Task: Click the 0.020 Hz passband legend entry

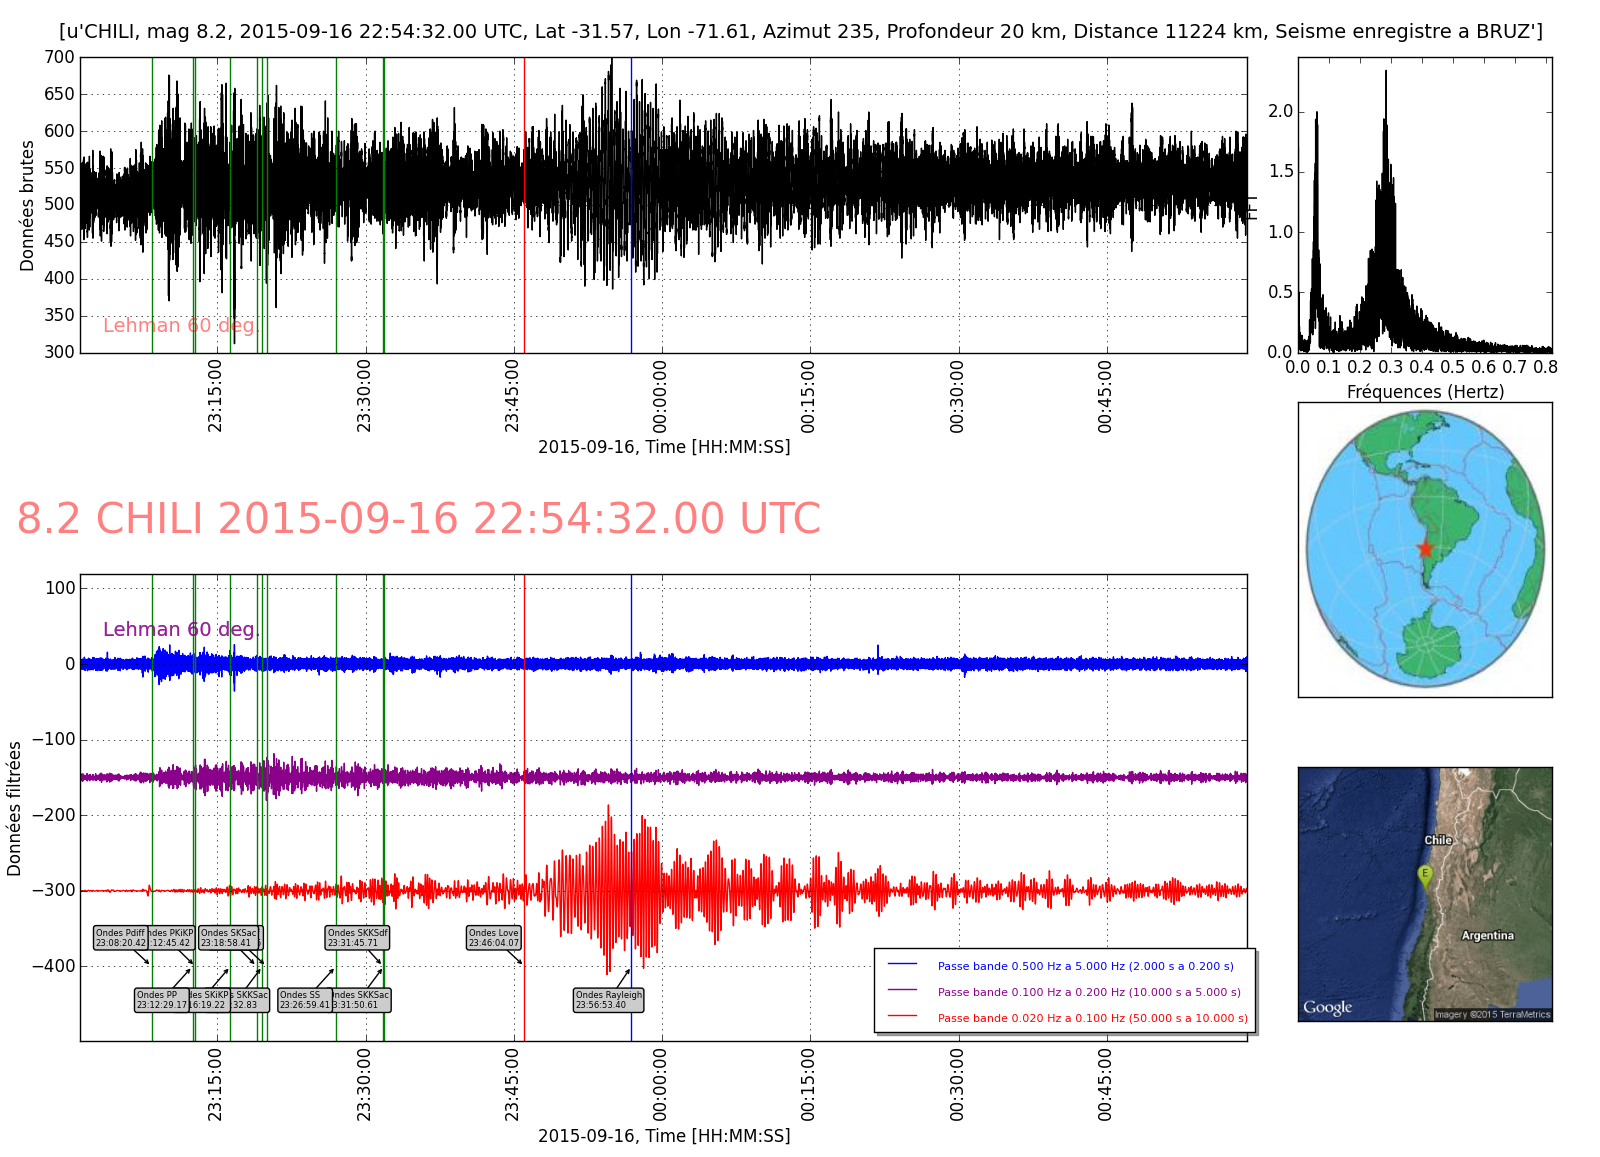Action: (x=1092, y=1018)
